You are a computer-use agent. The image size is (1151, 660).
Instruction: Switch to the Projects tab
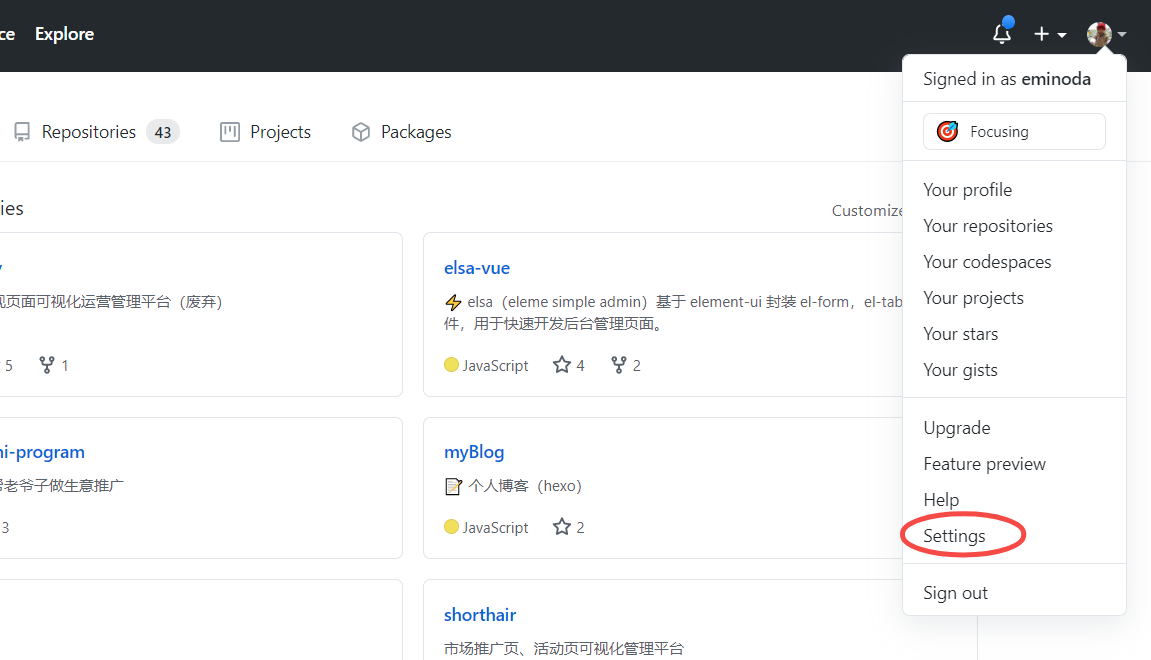point(266,132)
